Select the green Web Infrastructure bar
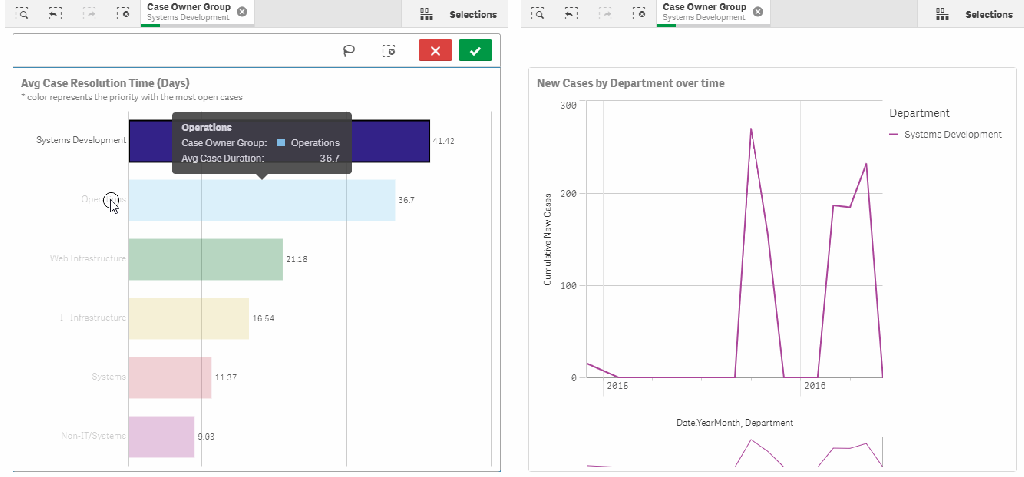Screen dimensions: 1024x477 click(x=206, y=259)
